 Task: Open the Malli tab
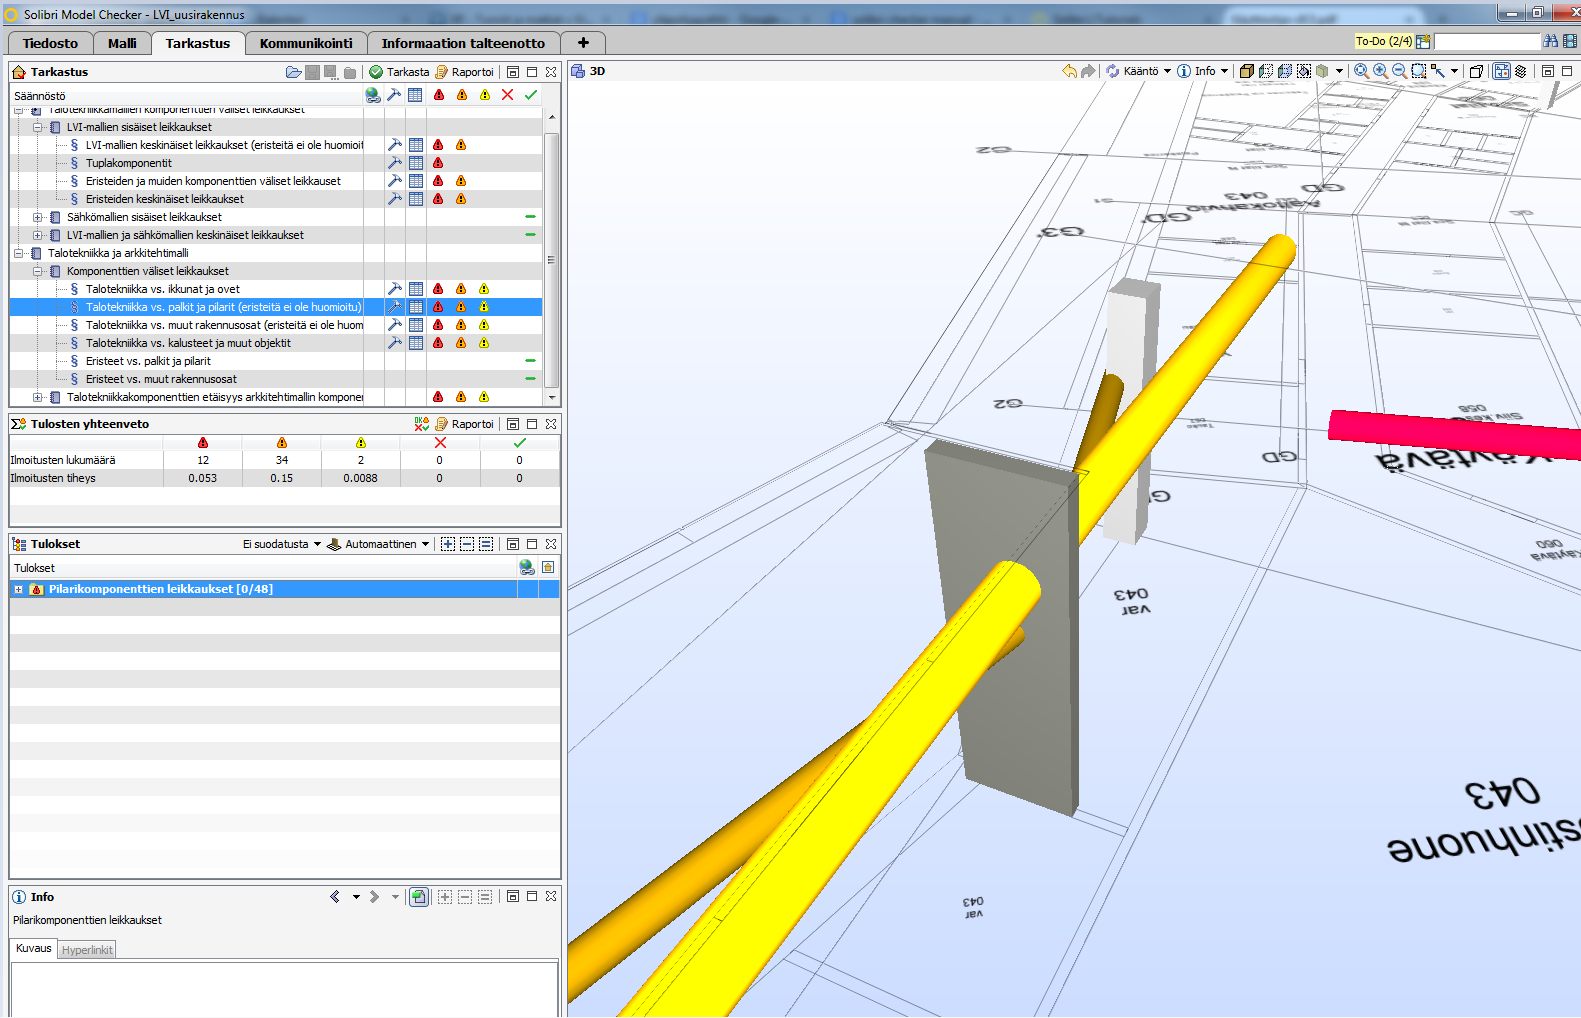tap(122, 43)
